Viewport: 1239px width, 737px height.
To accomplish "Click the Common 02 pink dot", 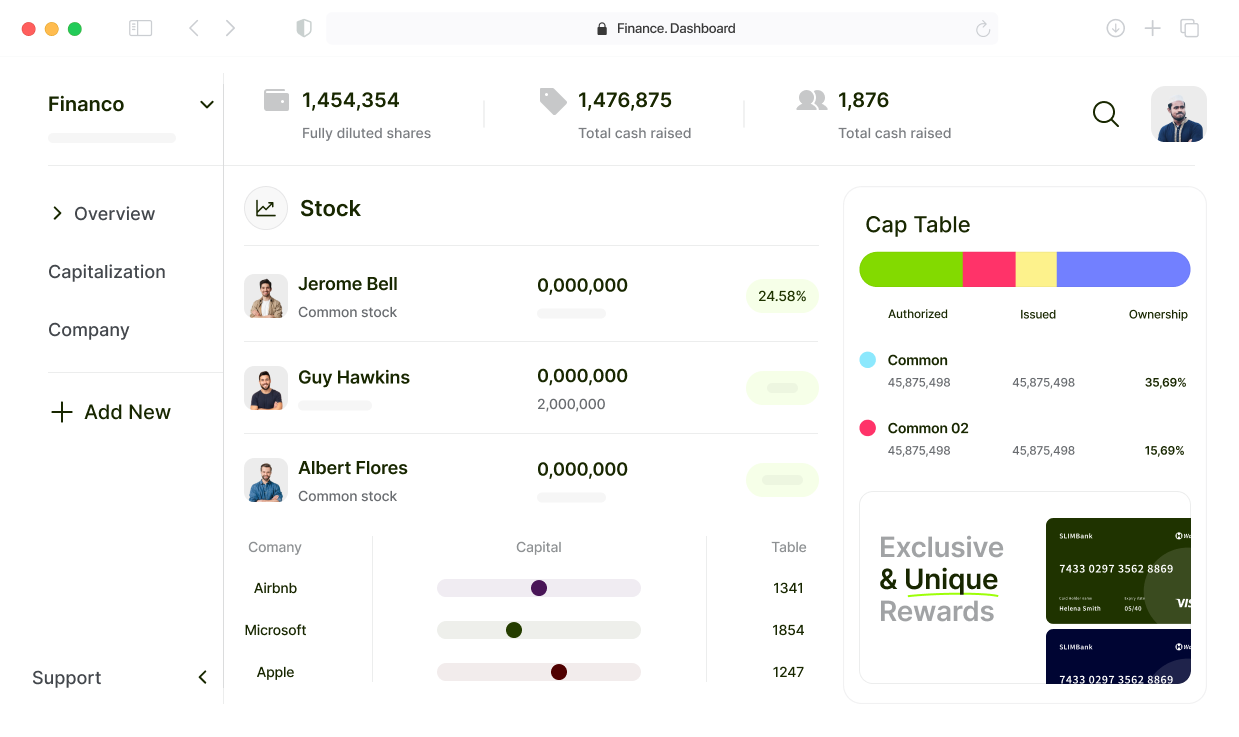I will pyautogui.click(x=868, y=428).
